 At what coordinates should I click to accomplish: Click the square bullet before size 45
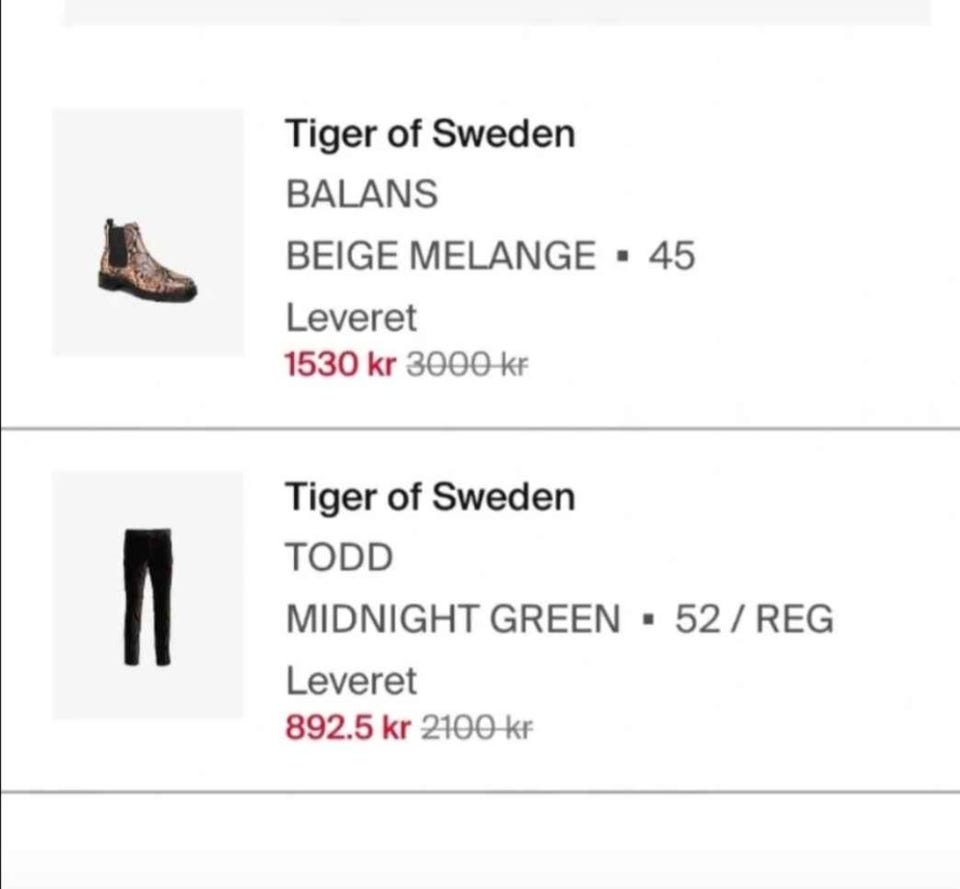tap(622, 258)
